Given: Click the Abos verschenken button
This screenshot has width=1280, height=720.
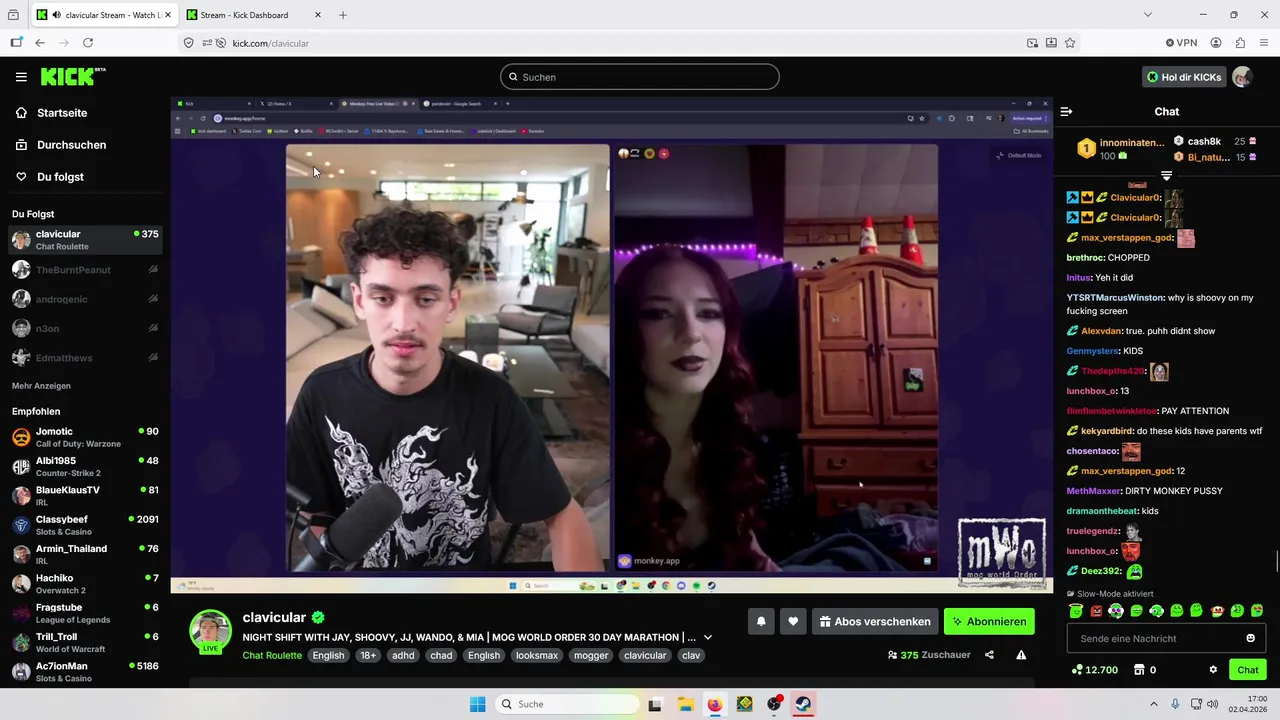Looking at the screenshot, I should pyautogui.click(x=875, y=622).
